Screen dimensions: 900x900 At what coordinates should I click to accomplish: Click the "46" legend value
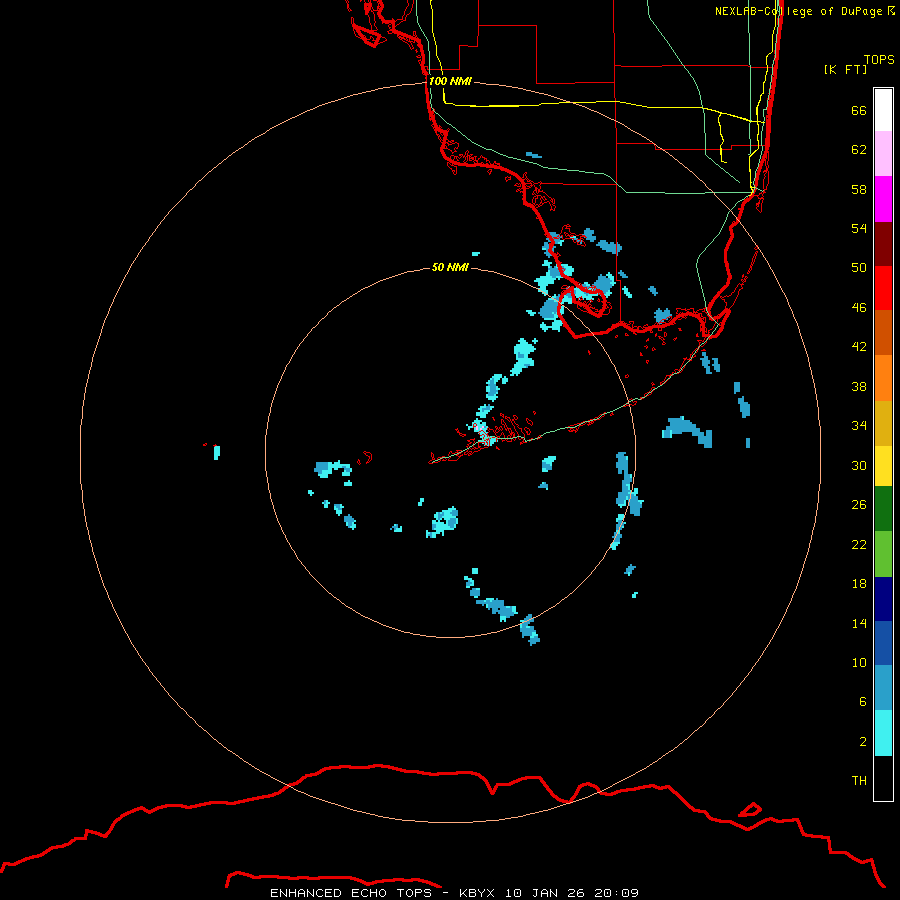tap(859, 307)
